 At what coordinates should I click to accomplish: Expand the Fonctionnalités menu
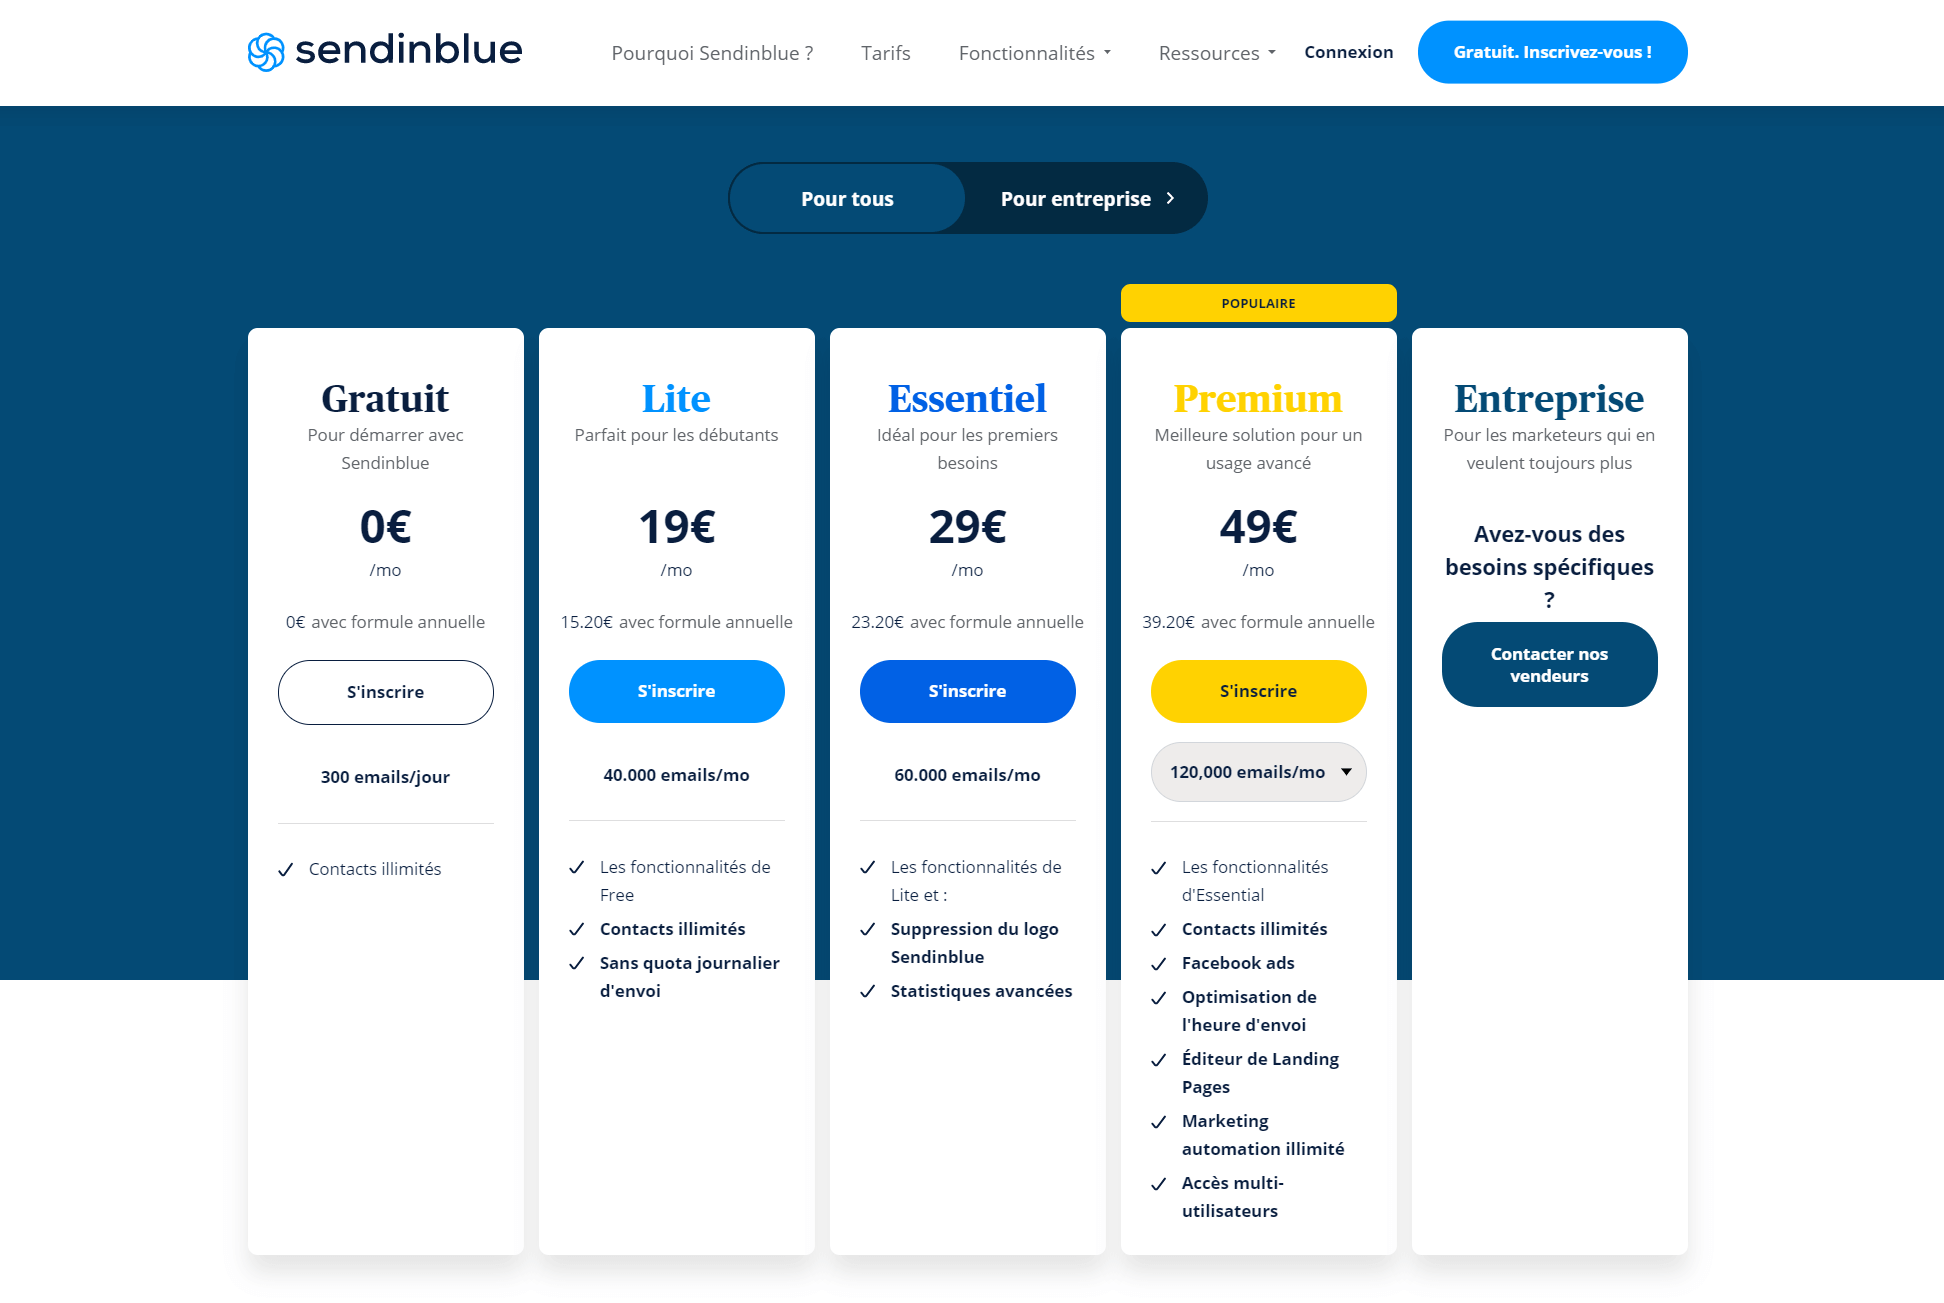point(1034,53)
